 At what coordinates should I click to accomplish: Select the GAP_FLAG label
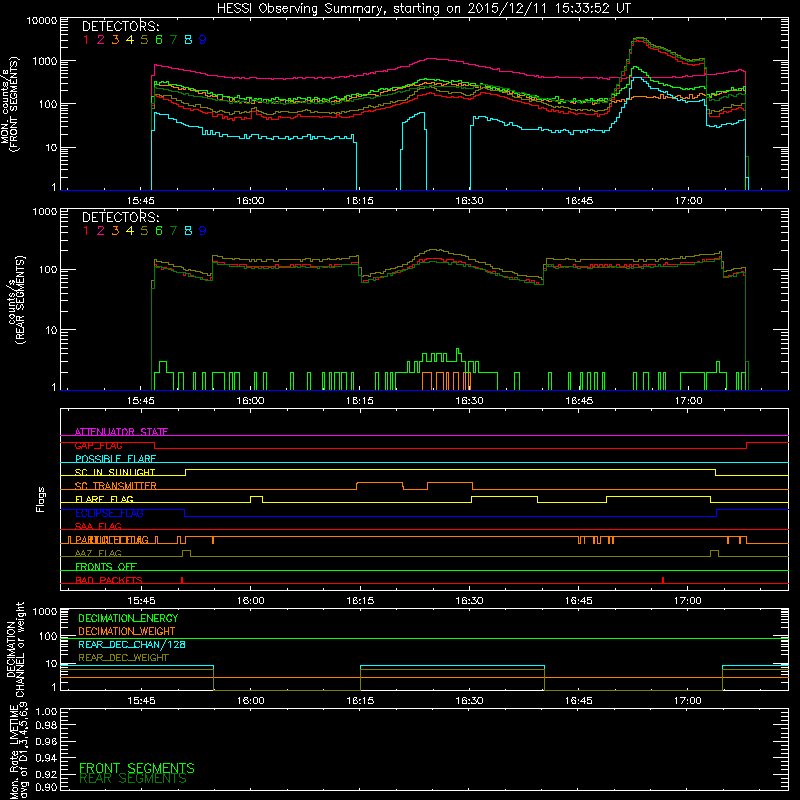tap(98, 445)
